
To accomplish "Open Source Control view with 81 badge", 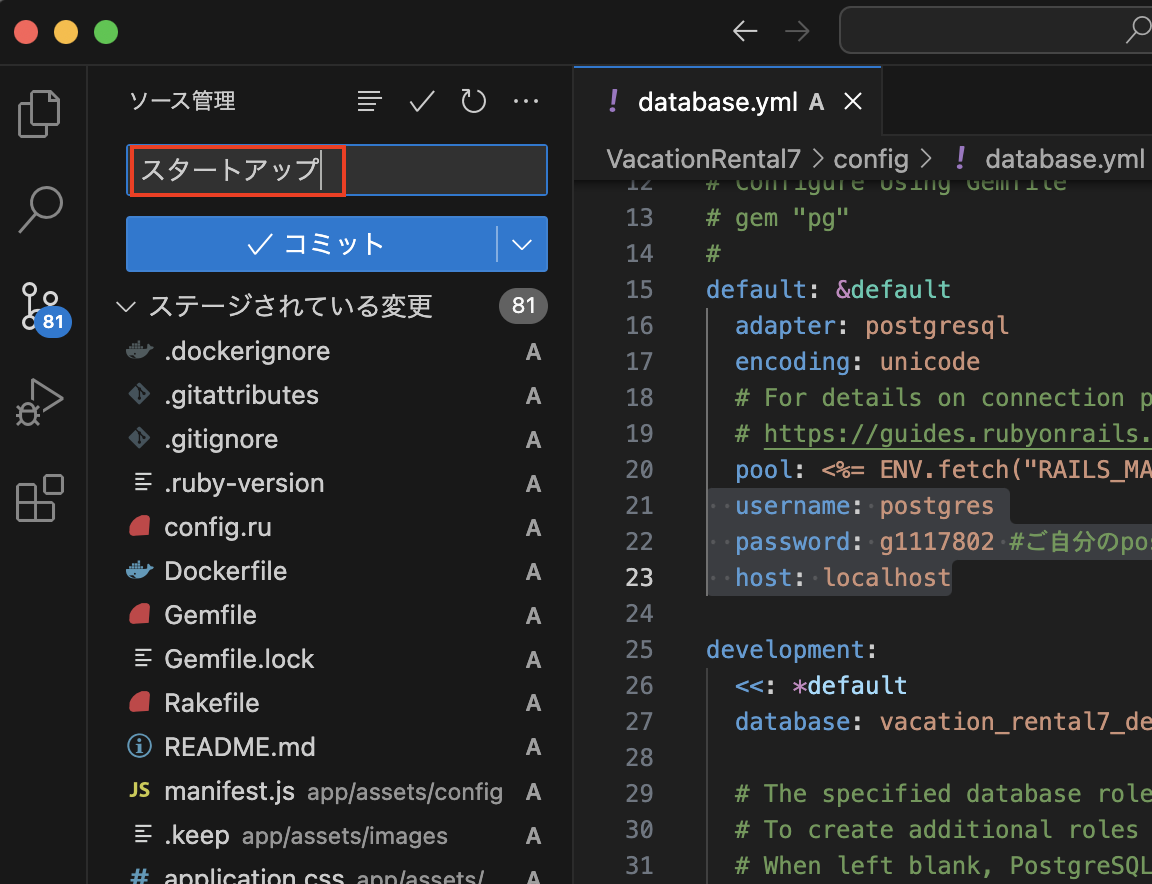I will point(44,308).
